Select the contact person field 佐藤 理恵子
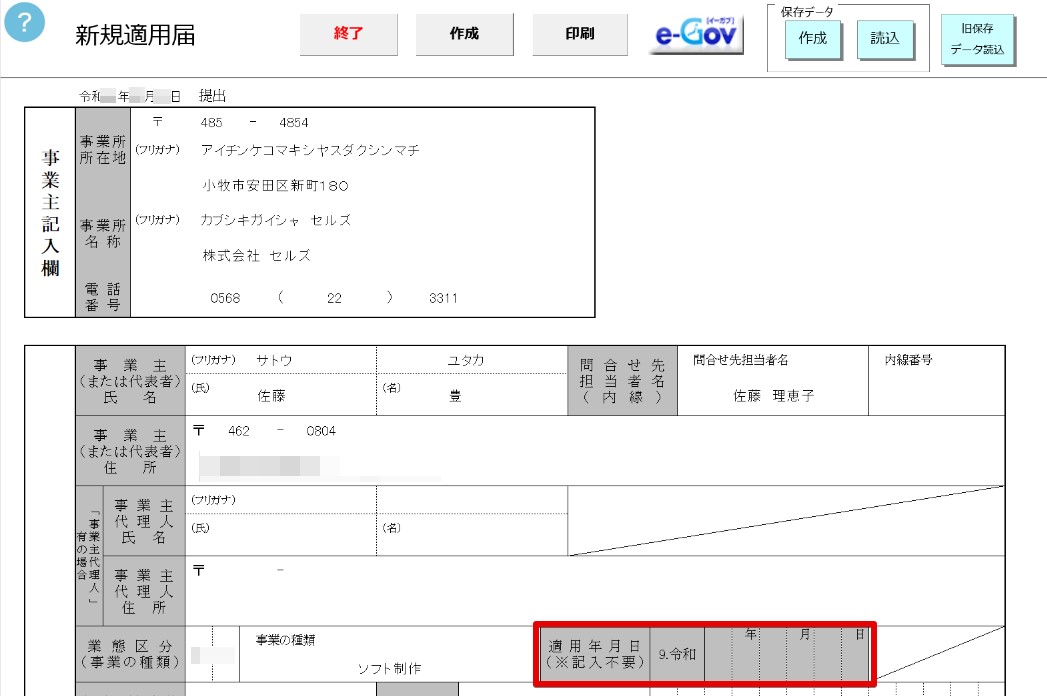The image size is (1047, 696). (773, 396)
